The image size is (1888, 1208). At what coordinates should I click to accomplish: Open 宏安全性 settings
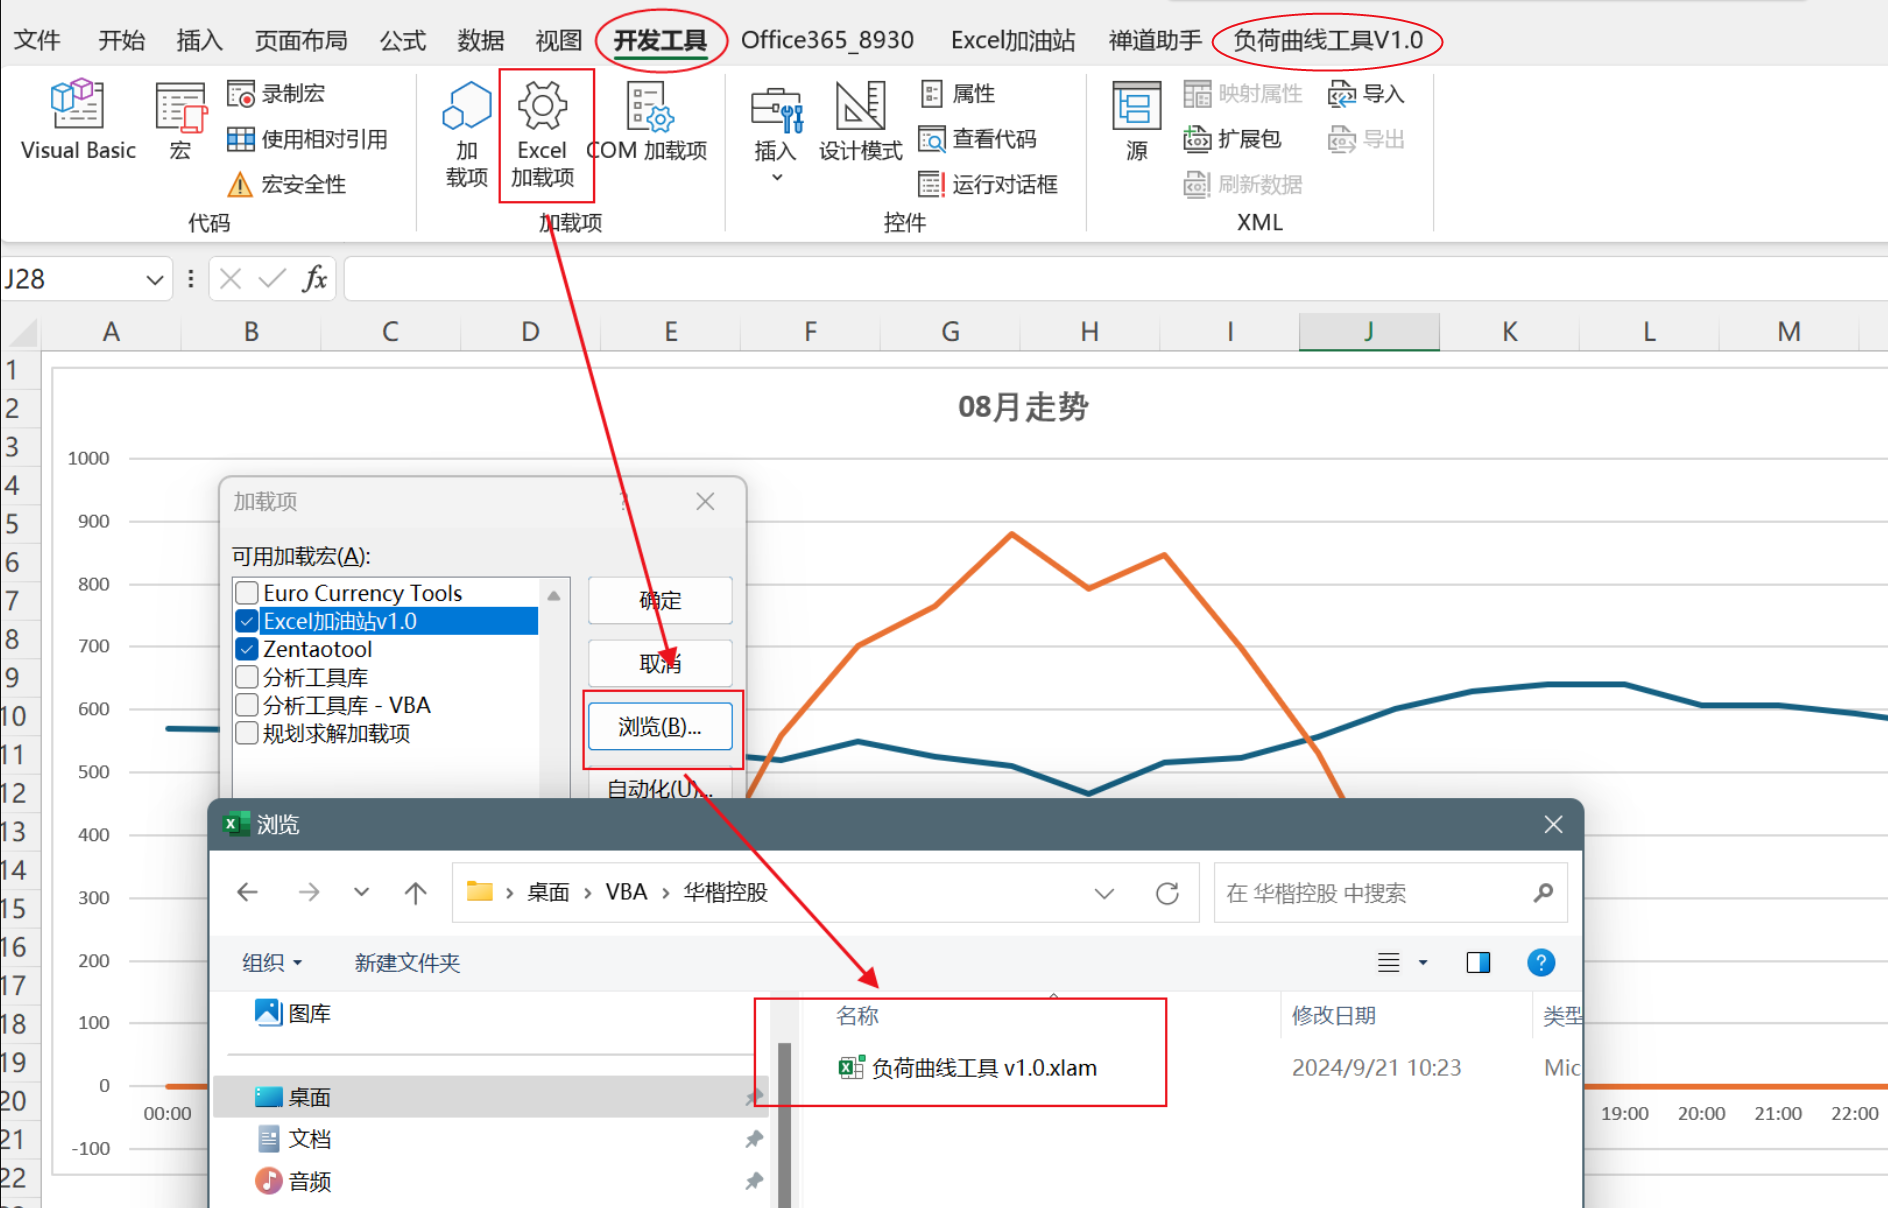[x=287, y=184]
